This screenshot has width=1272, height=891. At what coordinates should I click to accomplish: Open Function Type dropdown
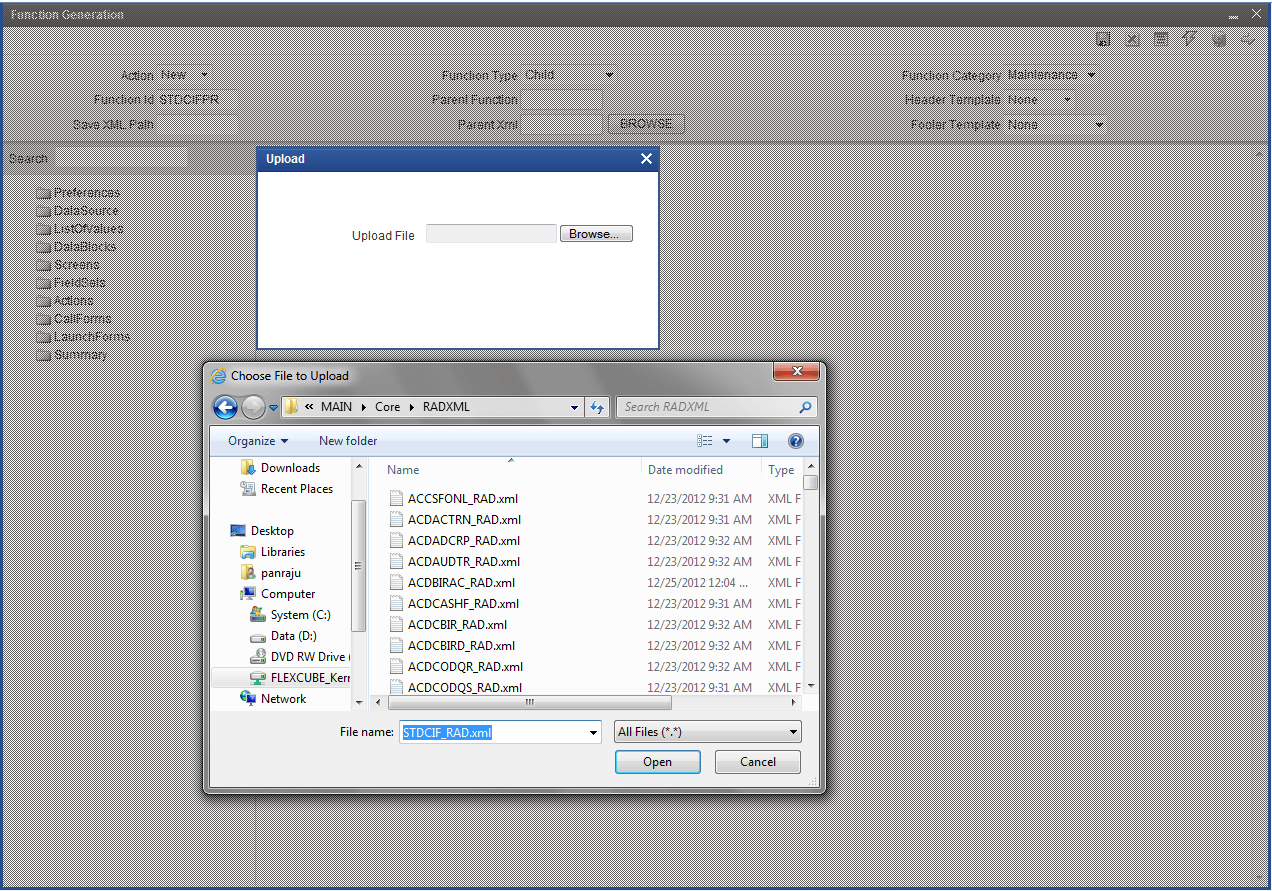(609, 75)
